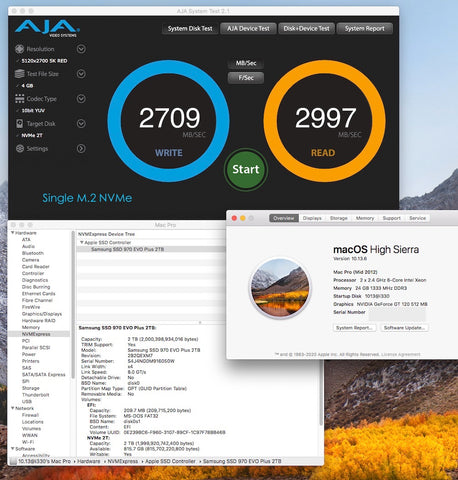Screen dimensions: 458x480
Task: Select PCI in hardware sidebar
Action: click(26, 341)
